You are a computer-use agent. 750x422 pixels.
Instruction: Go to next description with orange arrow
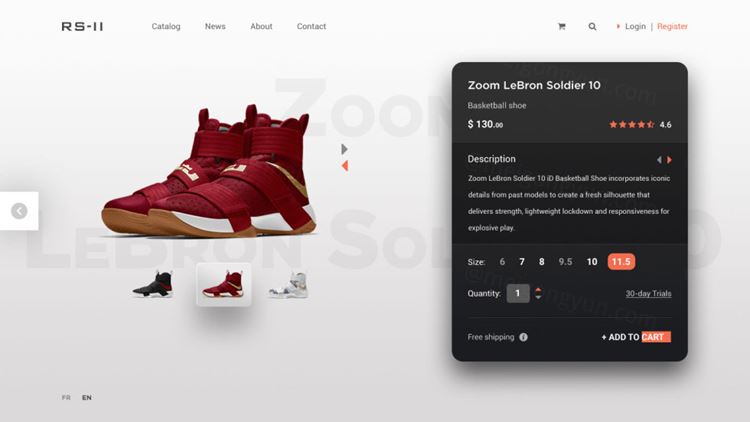[x=669, y=160]
